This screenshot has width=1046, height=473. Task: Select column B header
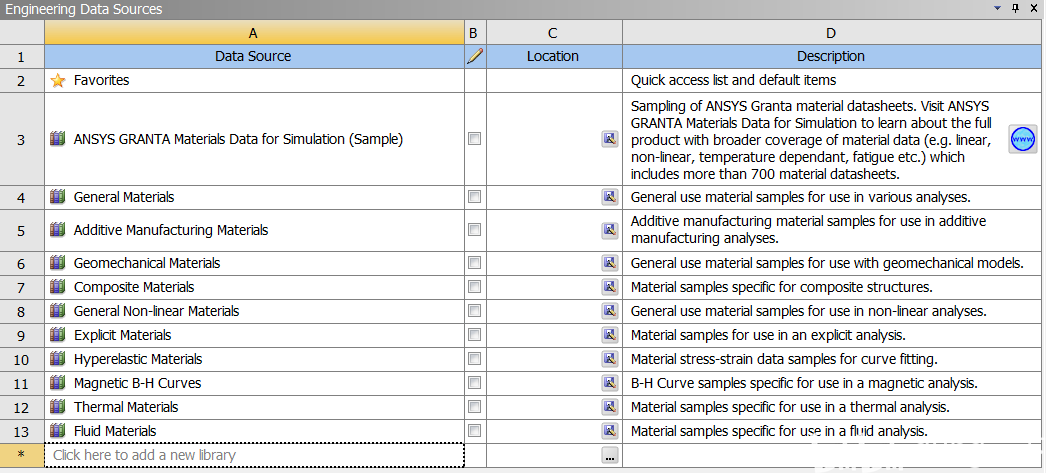point(475,33)
